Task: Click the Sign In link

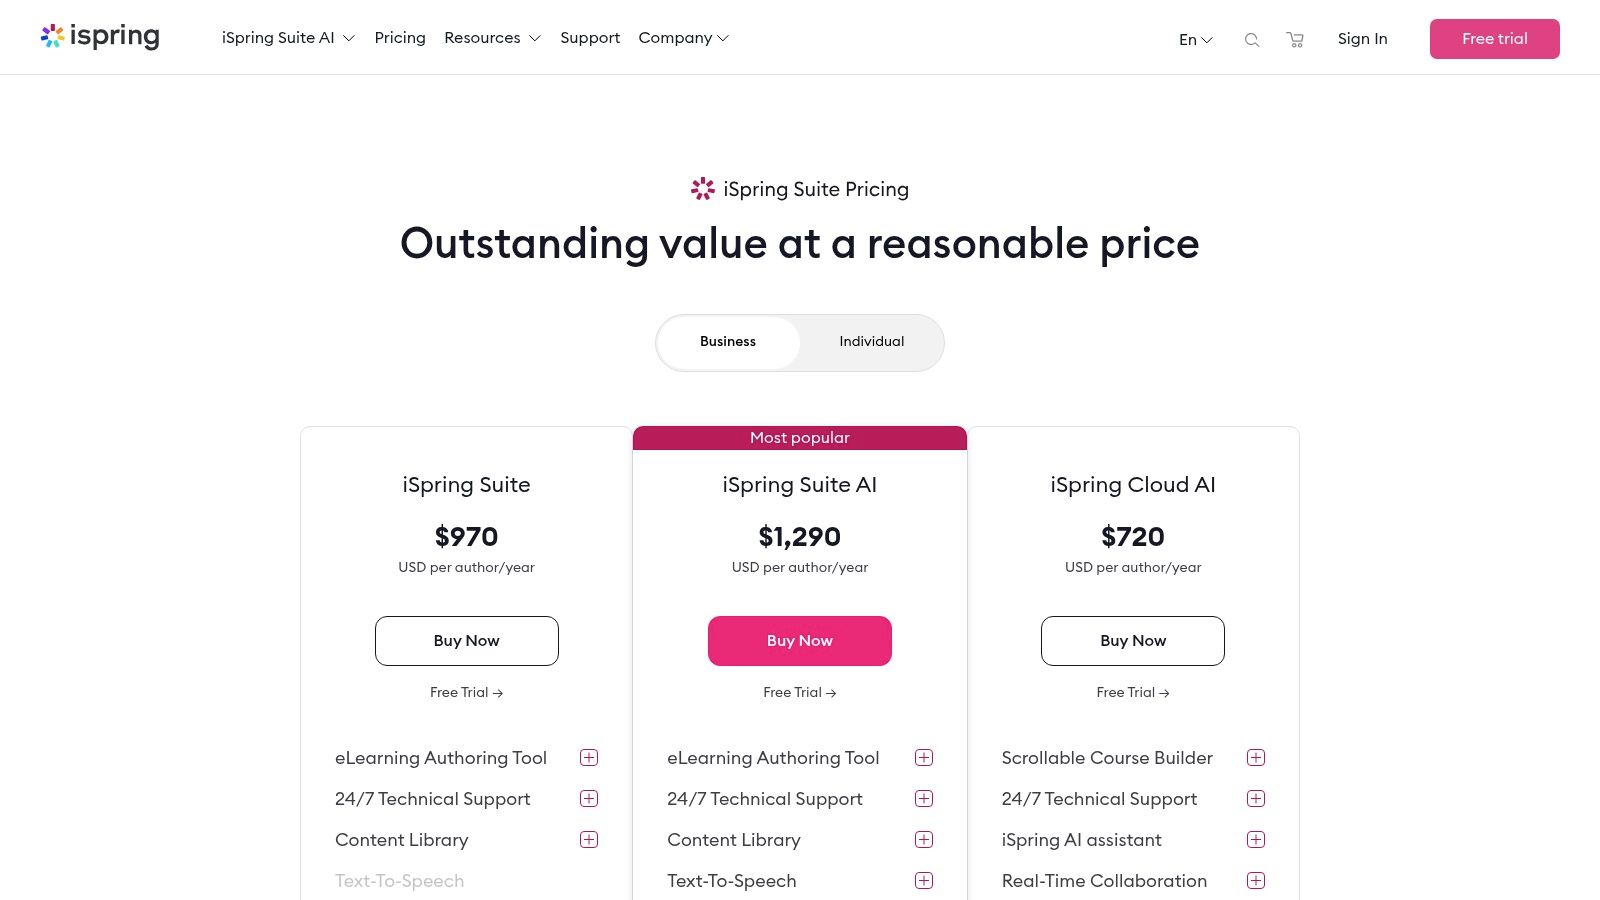Action: point(1362,39)
